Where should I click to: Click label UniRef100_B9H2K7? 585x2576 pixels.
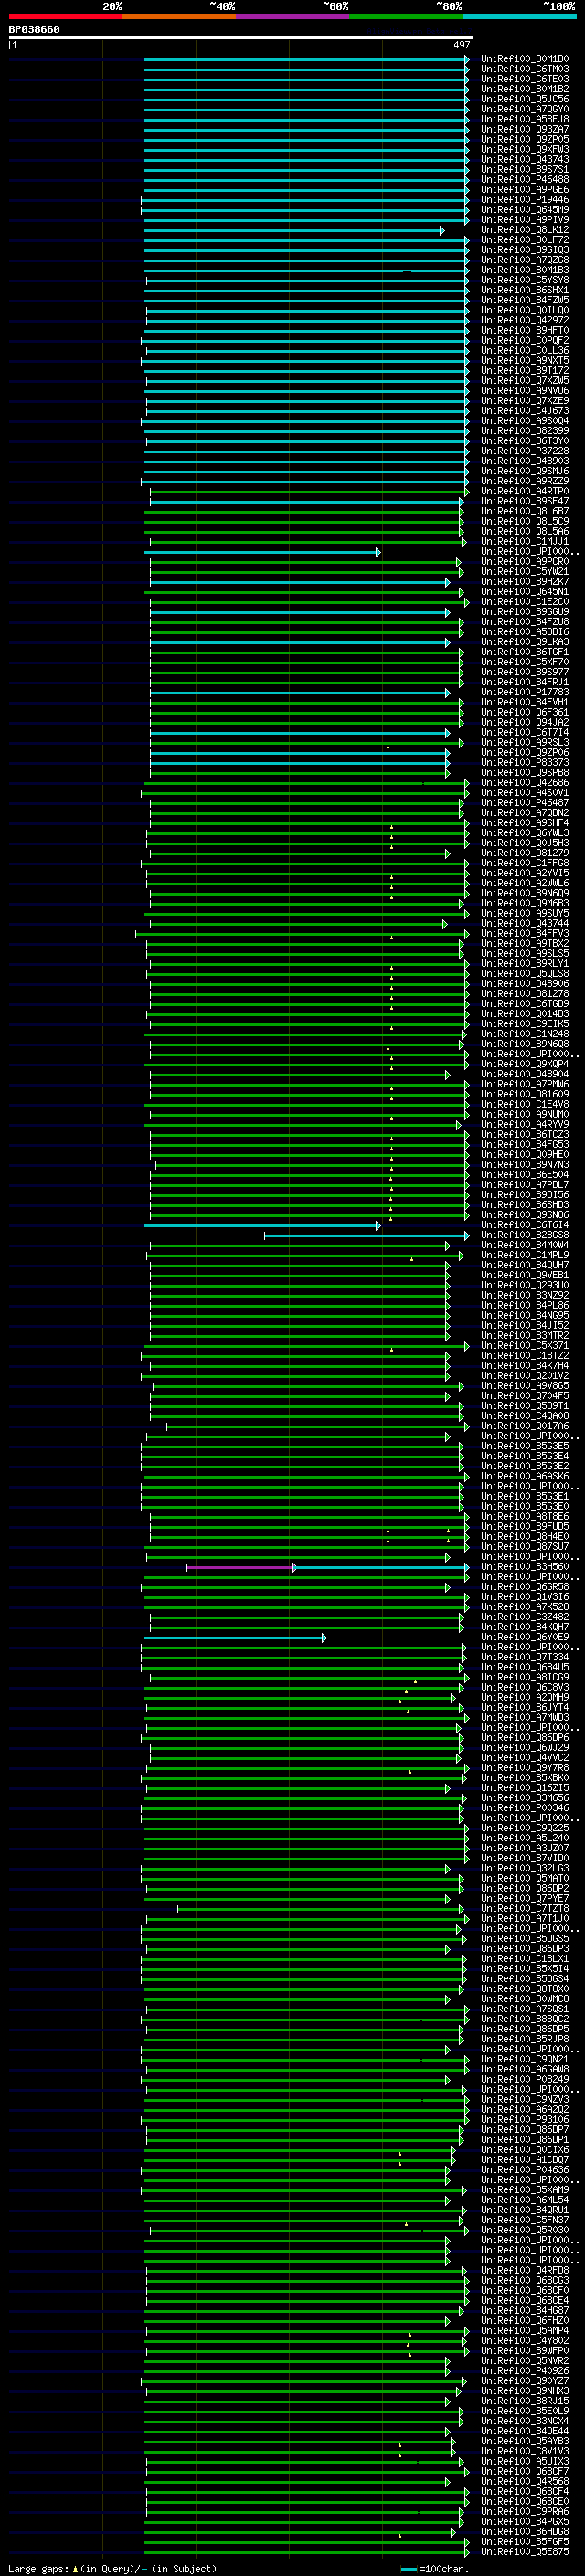pos(524,582)
